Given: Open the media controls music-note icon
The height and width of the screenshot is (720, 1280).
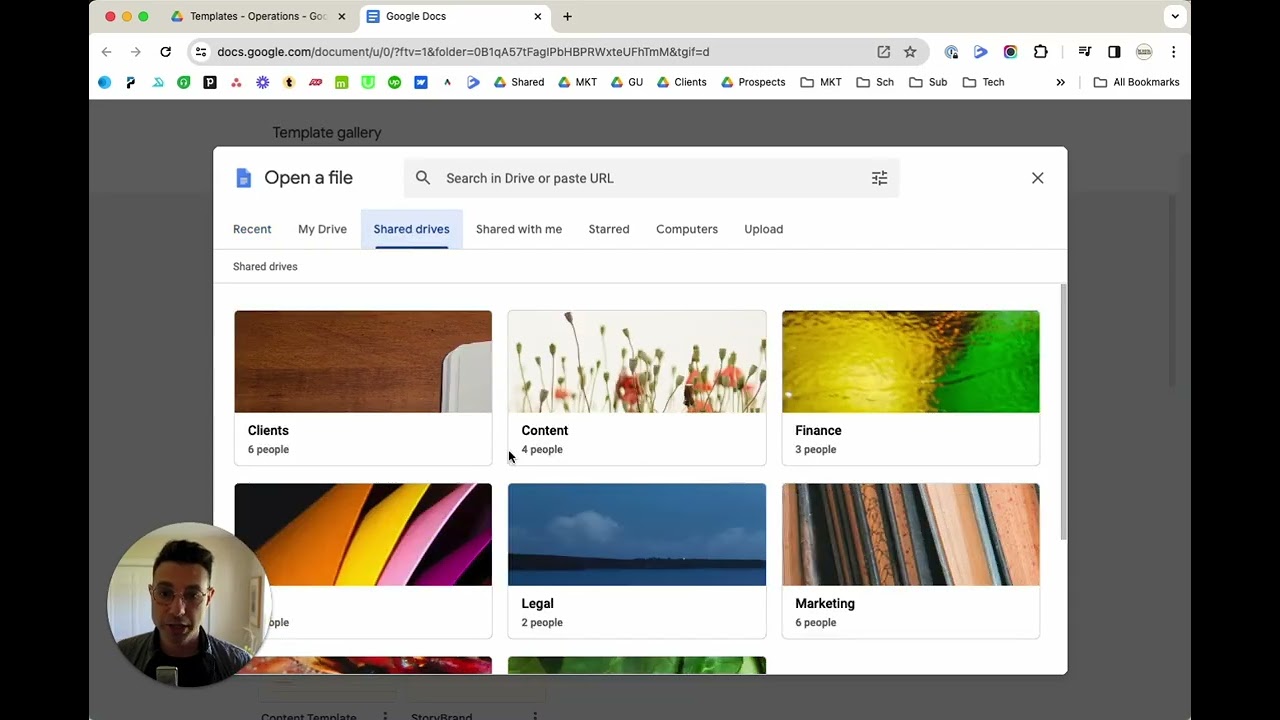Looking at the screenshot, I should (x=1085, y=52).
